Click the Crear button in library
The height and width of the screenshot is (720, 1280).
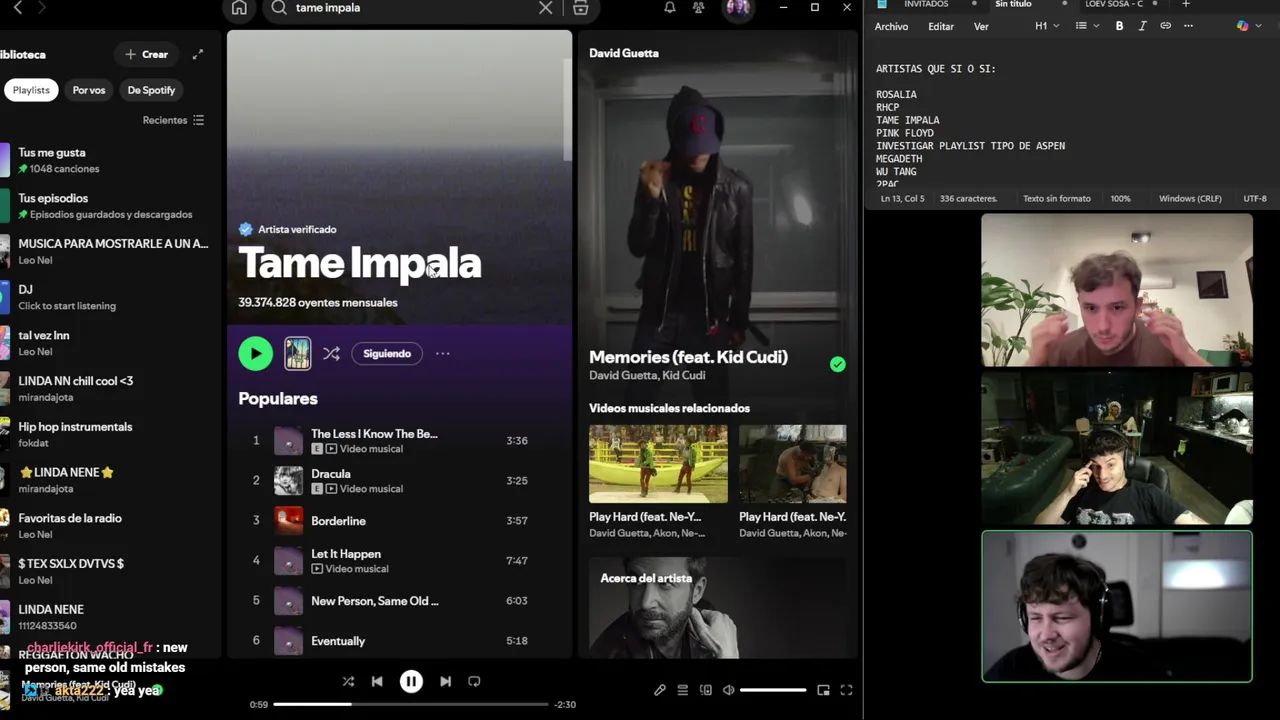click(146, 54)
